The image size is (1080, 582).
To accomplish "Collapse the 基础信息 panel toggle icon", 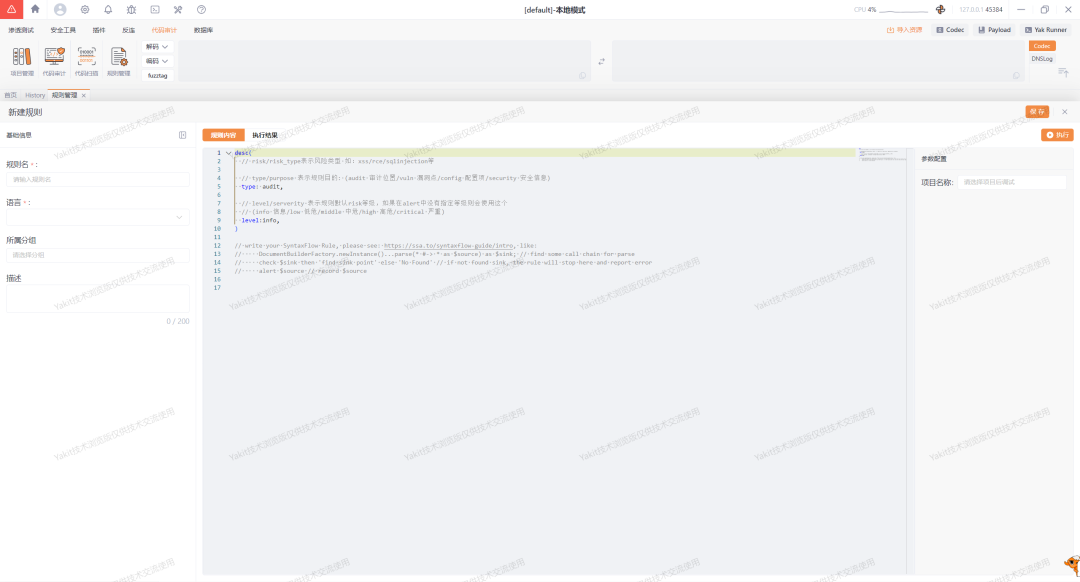I will [183, 135].
